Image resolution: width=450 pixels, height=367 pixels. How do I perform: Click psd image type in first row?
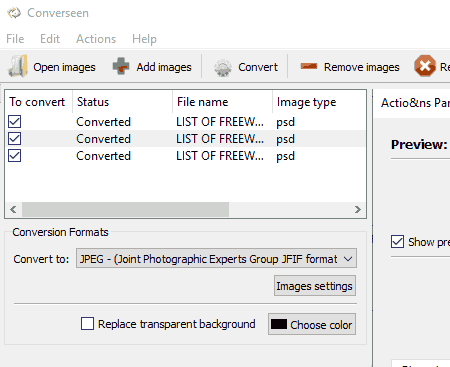(286, 122)
